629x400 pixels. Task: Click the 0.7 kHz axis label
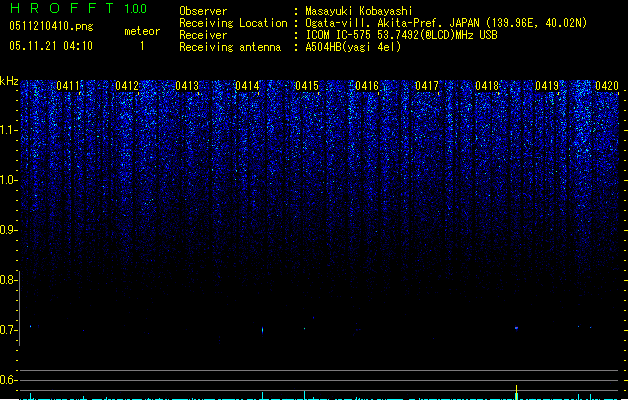tap(8, 330)
